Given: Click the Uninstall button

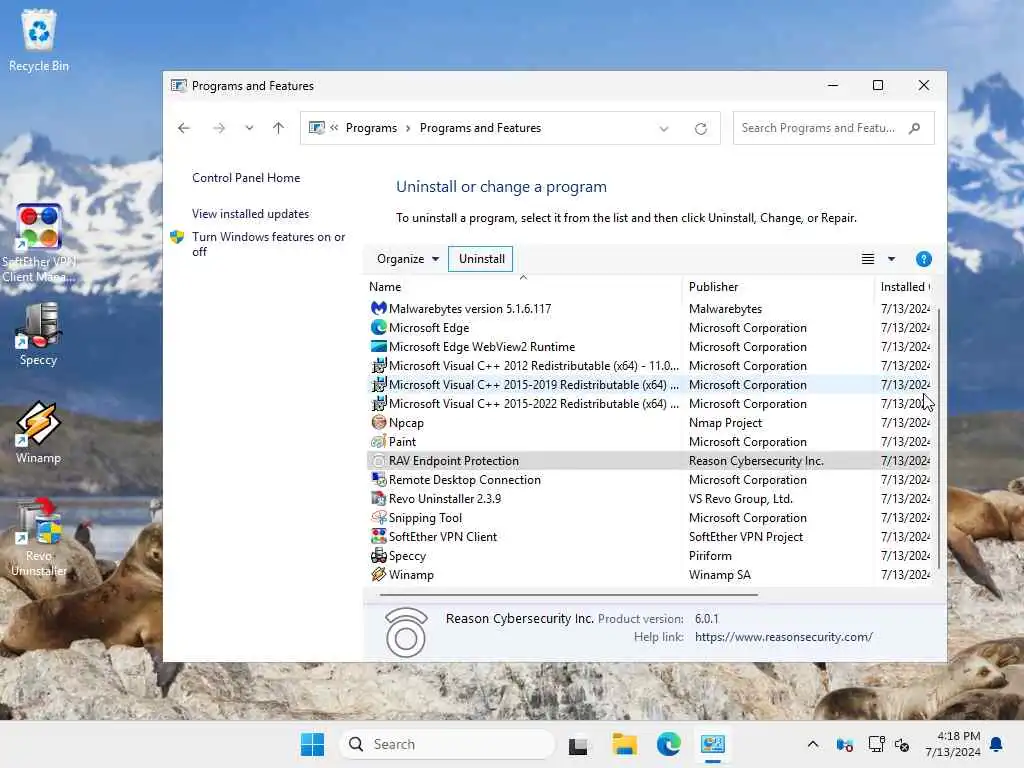Looking at the screenshot, I should [x=481, y=259].
